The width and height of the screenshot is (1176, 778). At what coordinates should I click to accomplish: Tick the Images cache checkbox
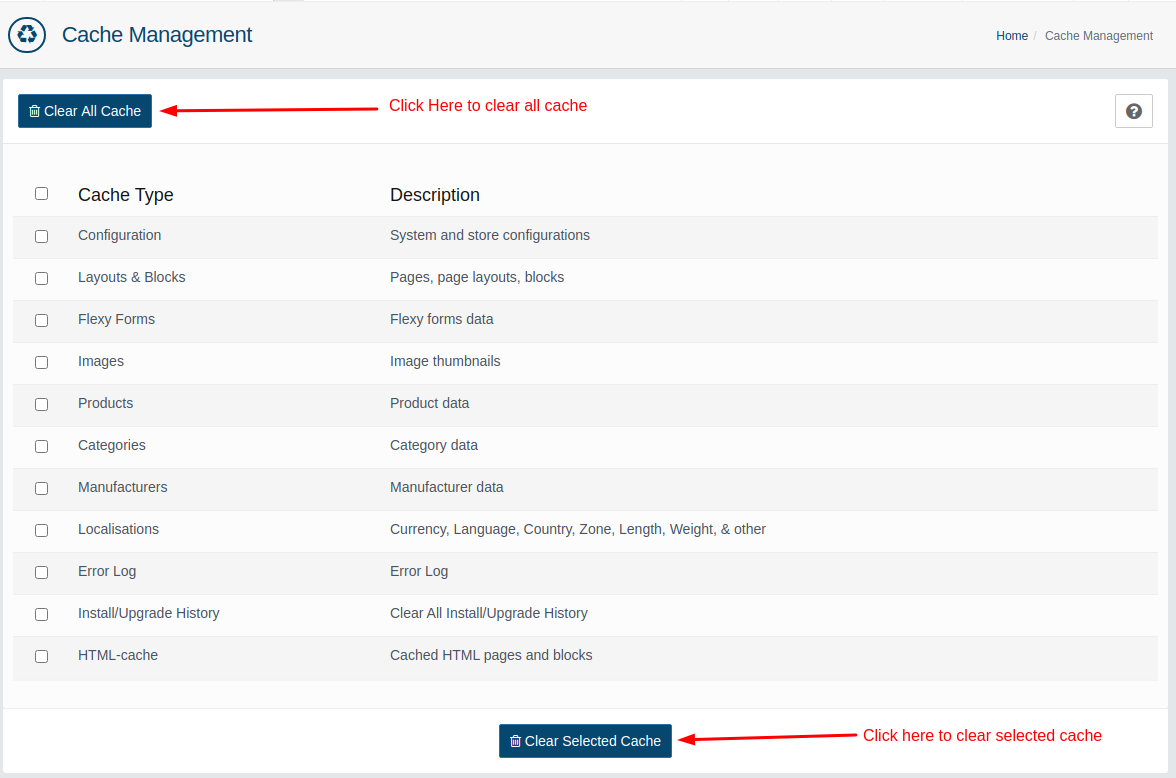pyautogui.click(x=41, y=363)
